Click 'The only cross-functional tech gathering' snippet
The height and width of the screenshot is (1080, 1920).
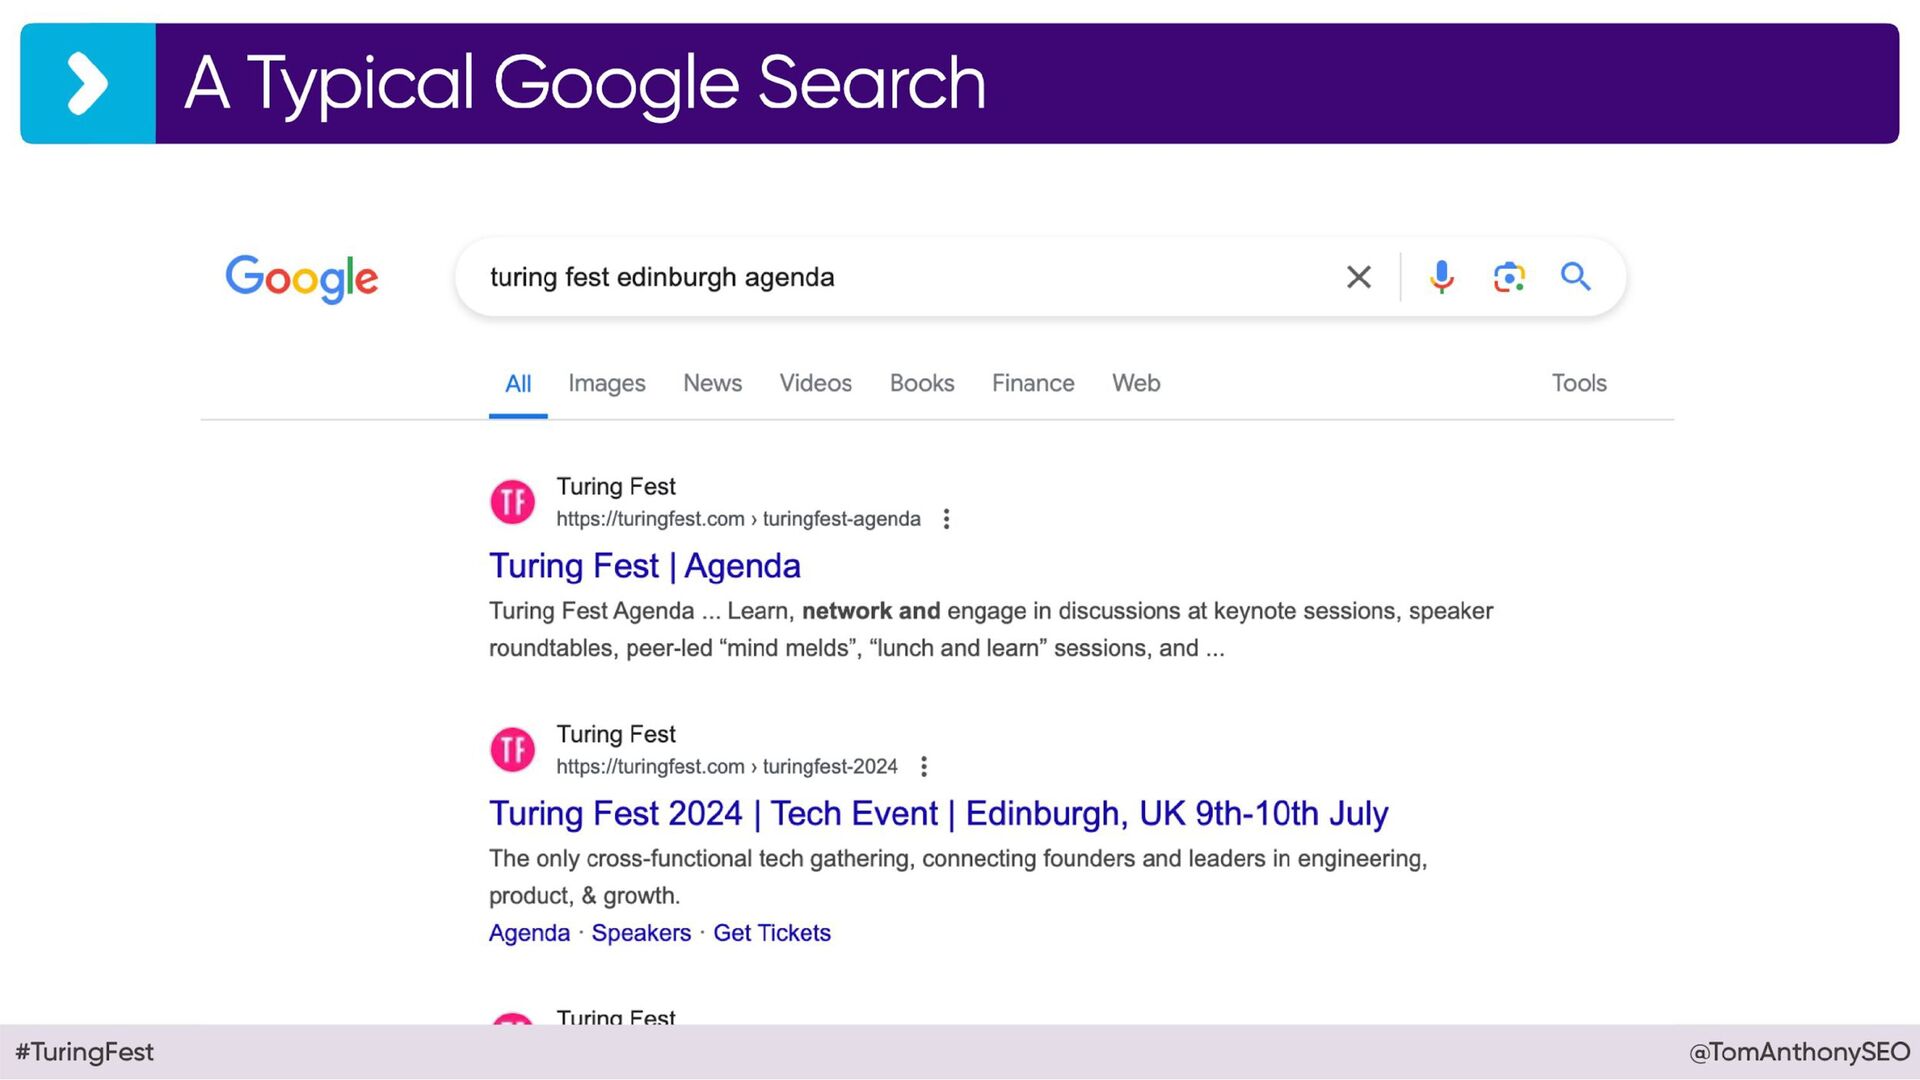point(958,877)
